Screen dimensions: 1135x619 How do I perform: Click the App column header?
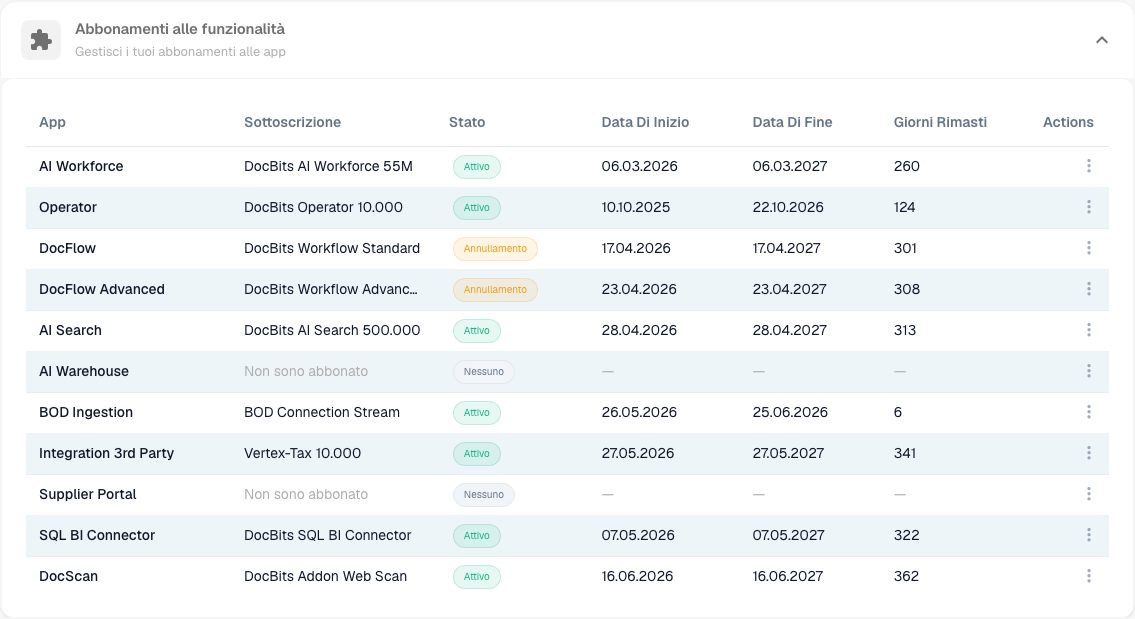point(52,122)
